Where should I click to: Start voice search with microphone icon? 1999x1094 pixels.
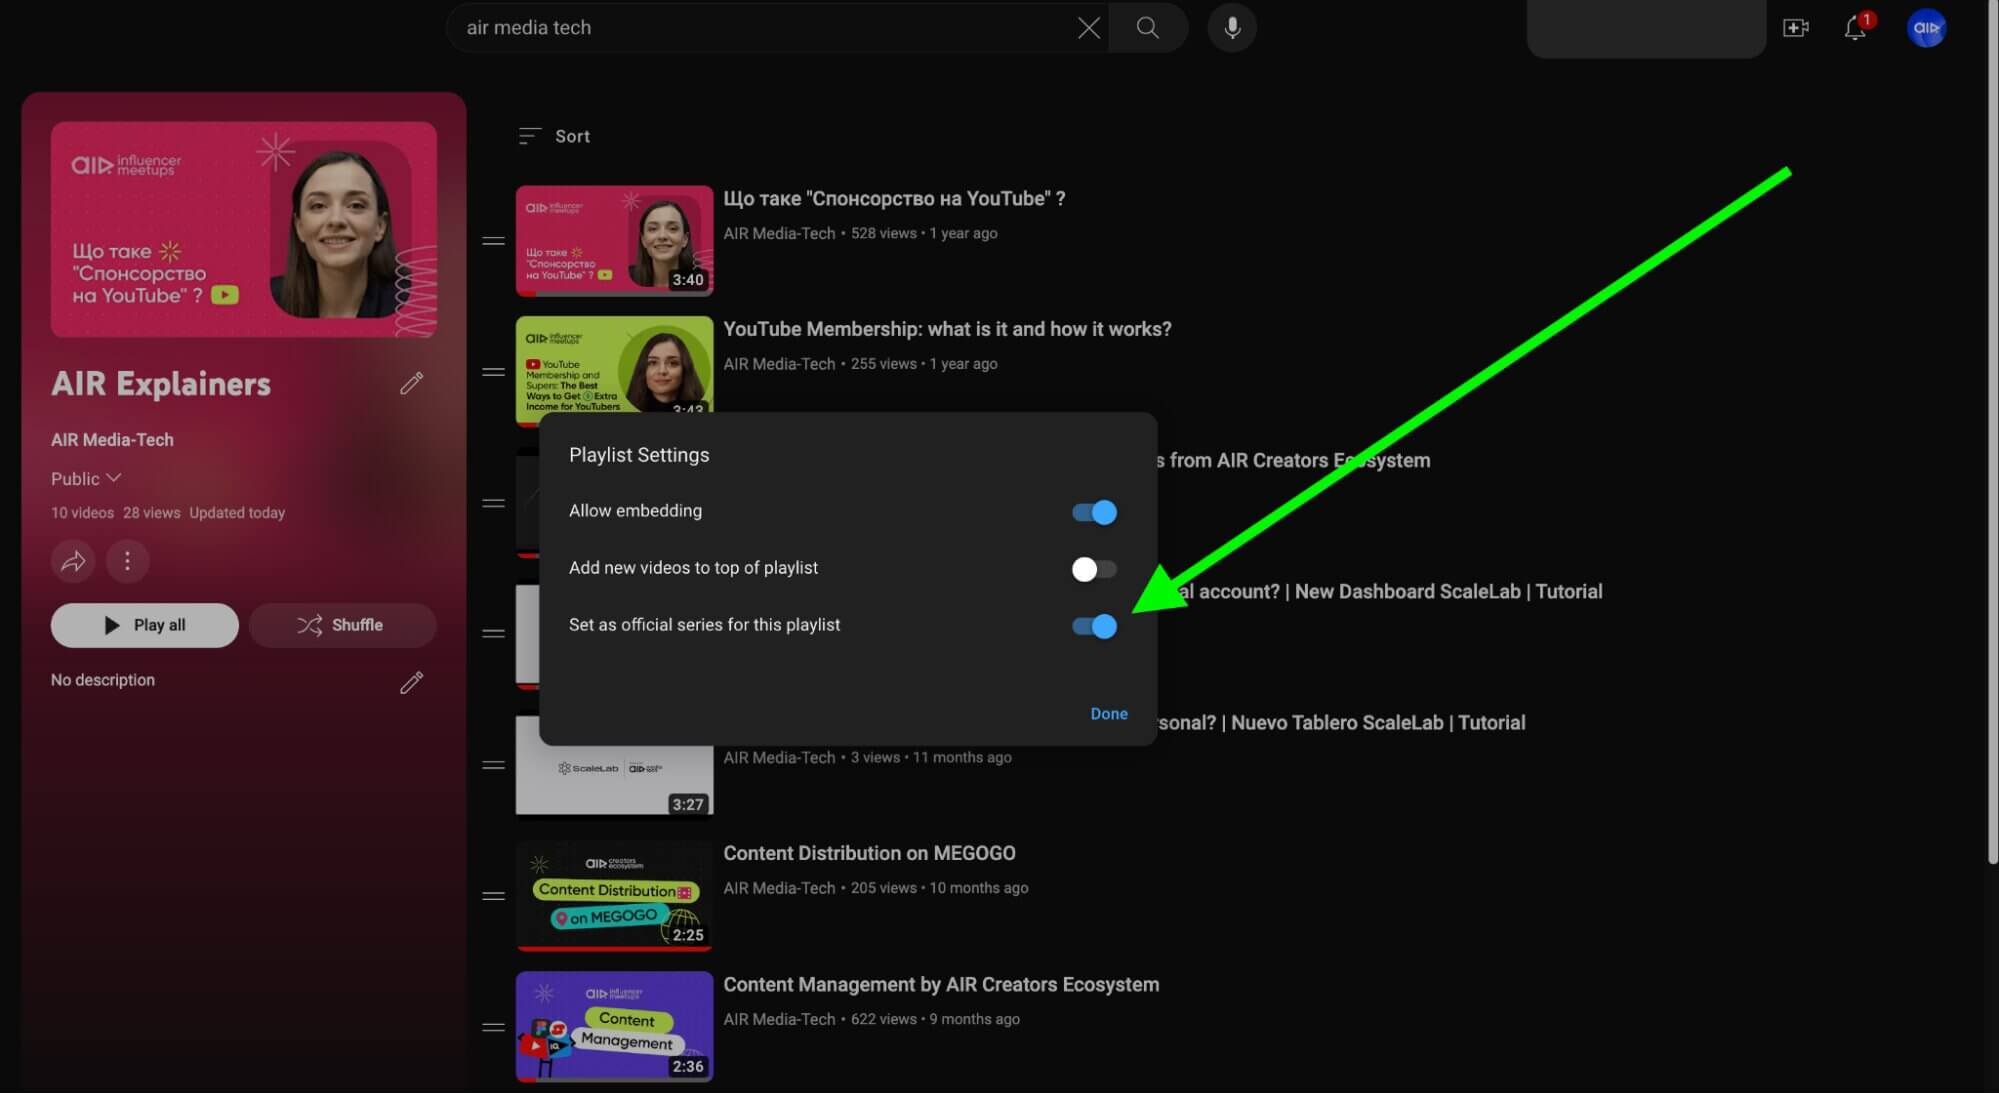tap(1232, 28)
